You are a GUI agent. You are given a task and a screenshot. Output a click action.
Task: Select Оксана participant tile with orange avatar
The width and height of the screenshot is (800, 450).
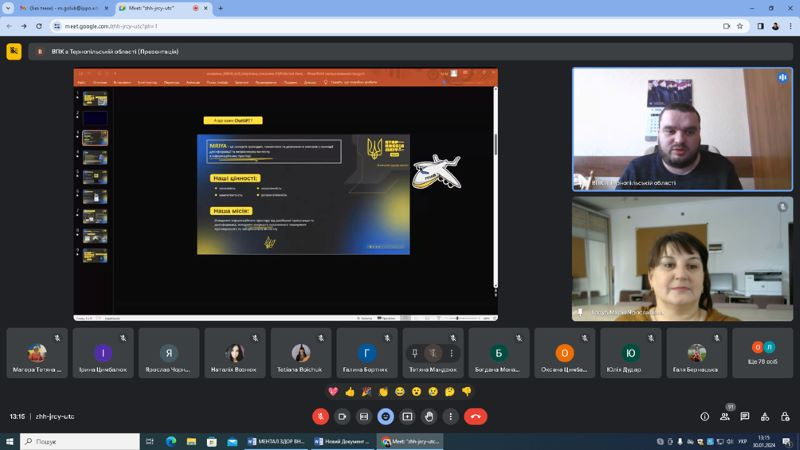click(565, 353)
